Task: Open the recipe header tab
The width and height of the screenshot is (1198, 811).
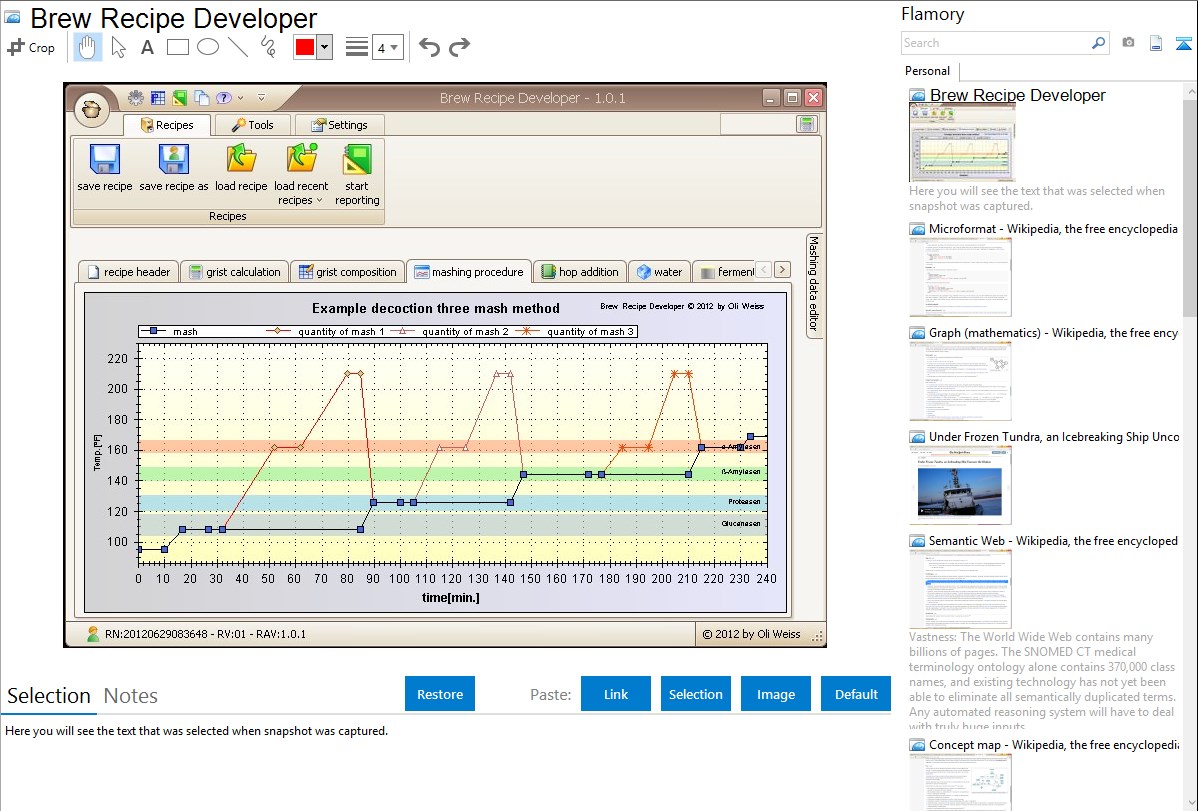Action: point(128,272)
